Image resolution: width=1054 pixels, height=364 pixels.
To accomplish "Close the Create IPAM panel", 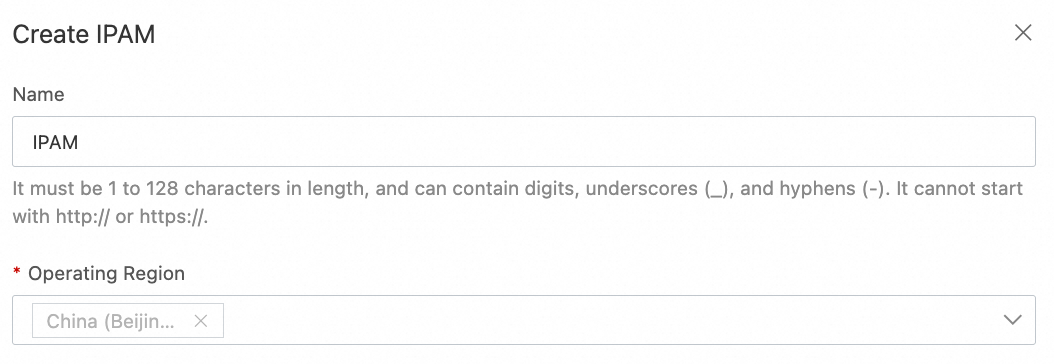I will (1022, 32).
